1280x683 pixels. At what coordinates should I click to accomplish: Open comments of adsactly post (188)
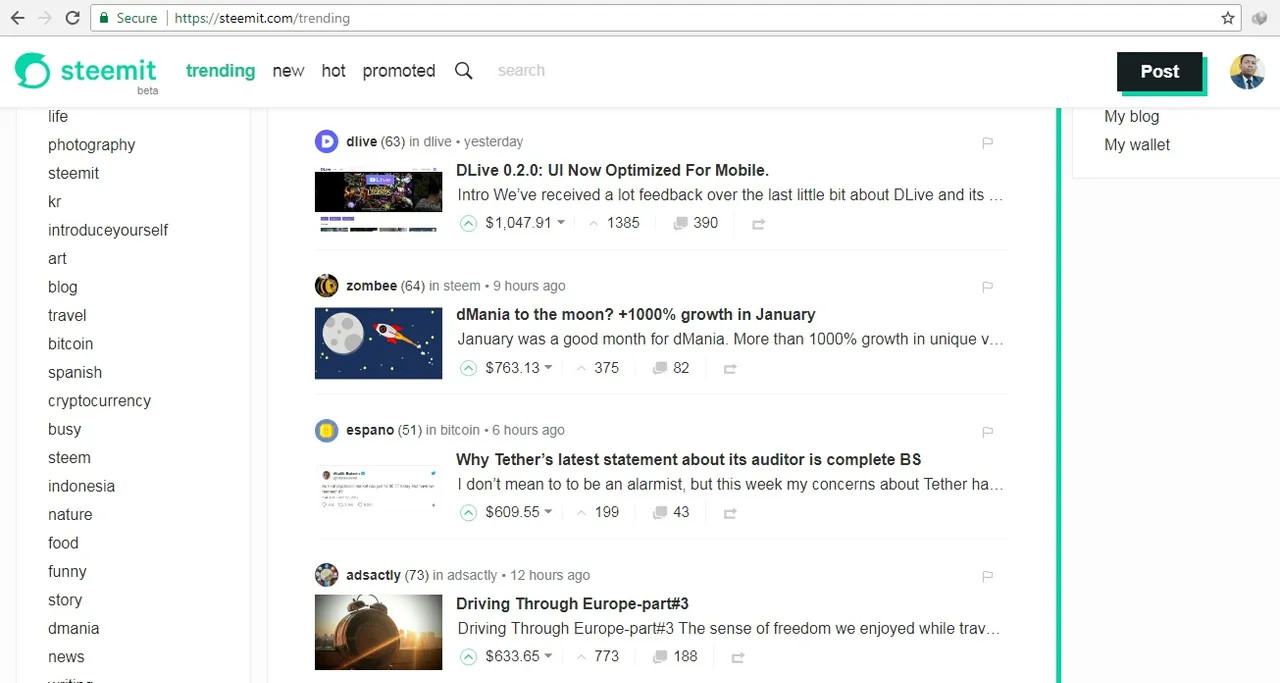click(x=675, y=657)
